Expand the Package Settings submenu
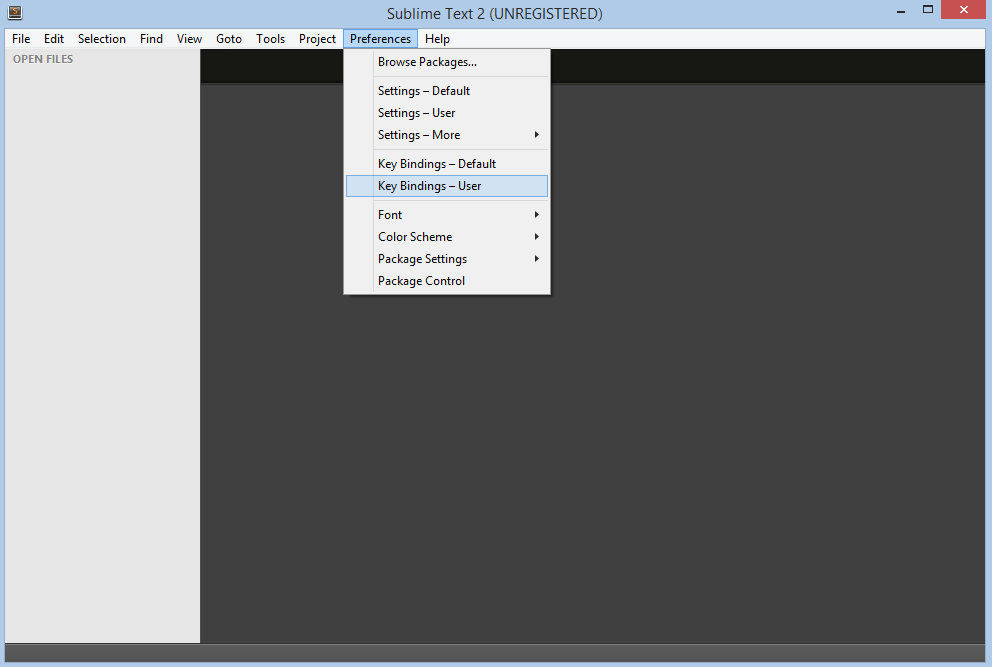The height and width of the screenshot is (667, 992). tap(447, 259)
